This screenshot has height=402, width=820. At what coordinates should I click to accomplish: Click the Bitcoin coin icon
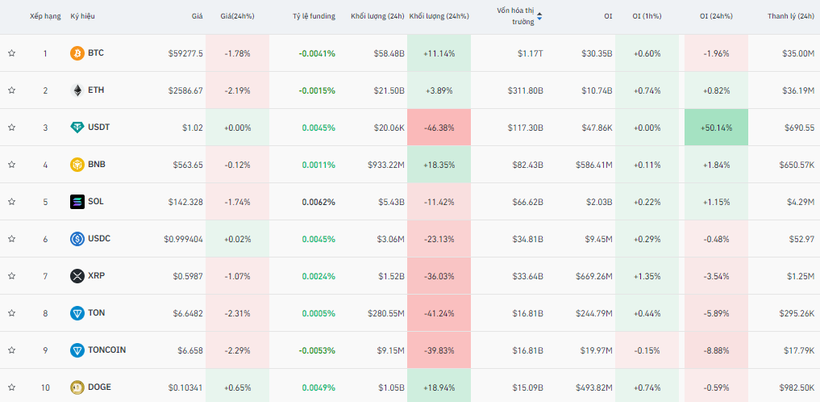point(77,53)
